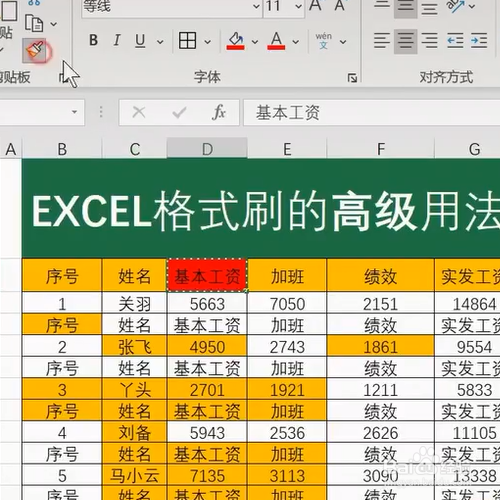Open the font color dropdown arrow
This screenshot has height=500, width=500.
click(x=295, y=42)
